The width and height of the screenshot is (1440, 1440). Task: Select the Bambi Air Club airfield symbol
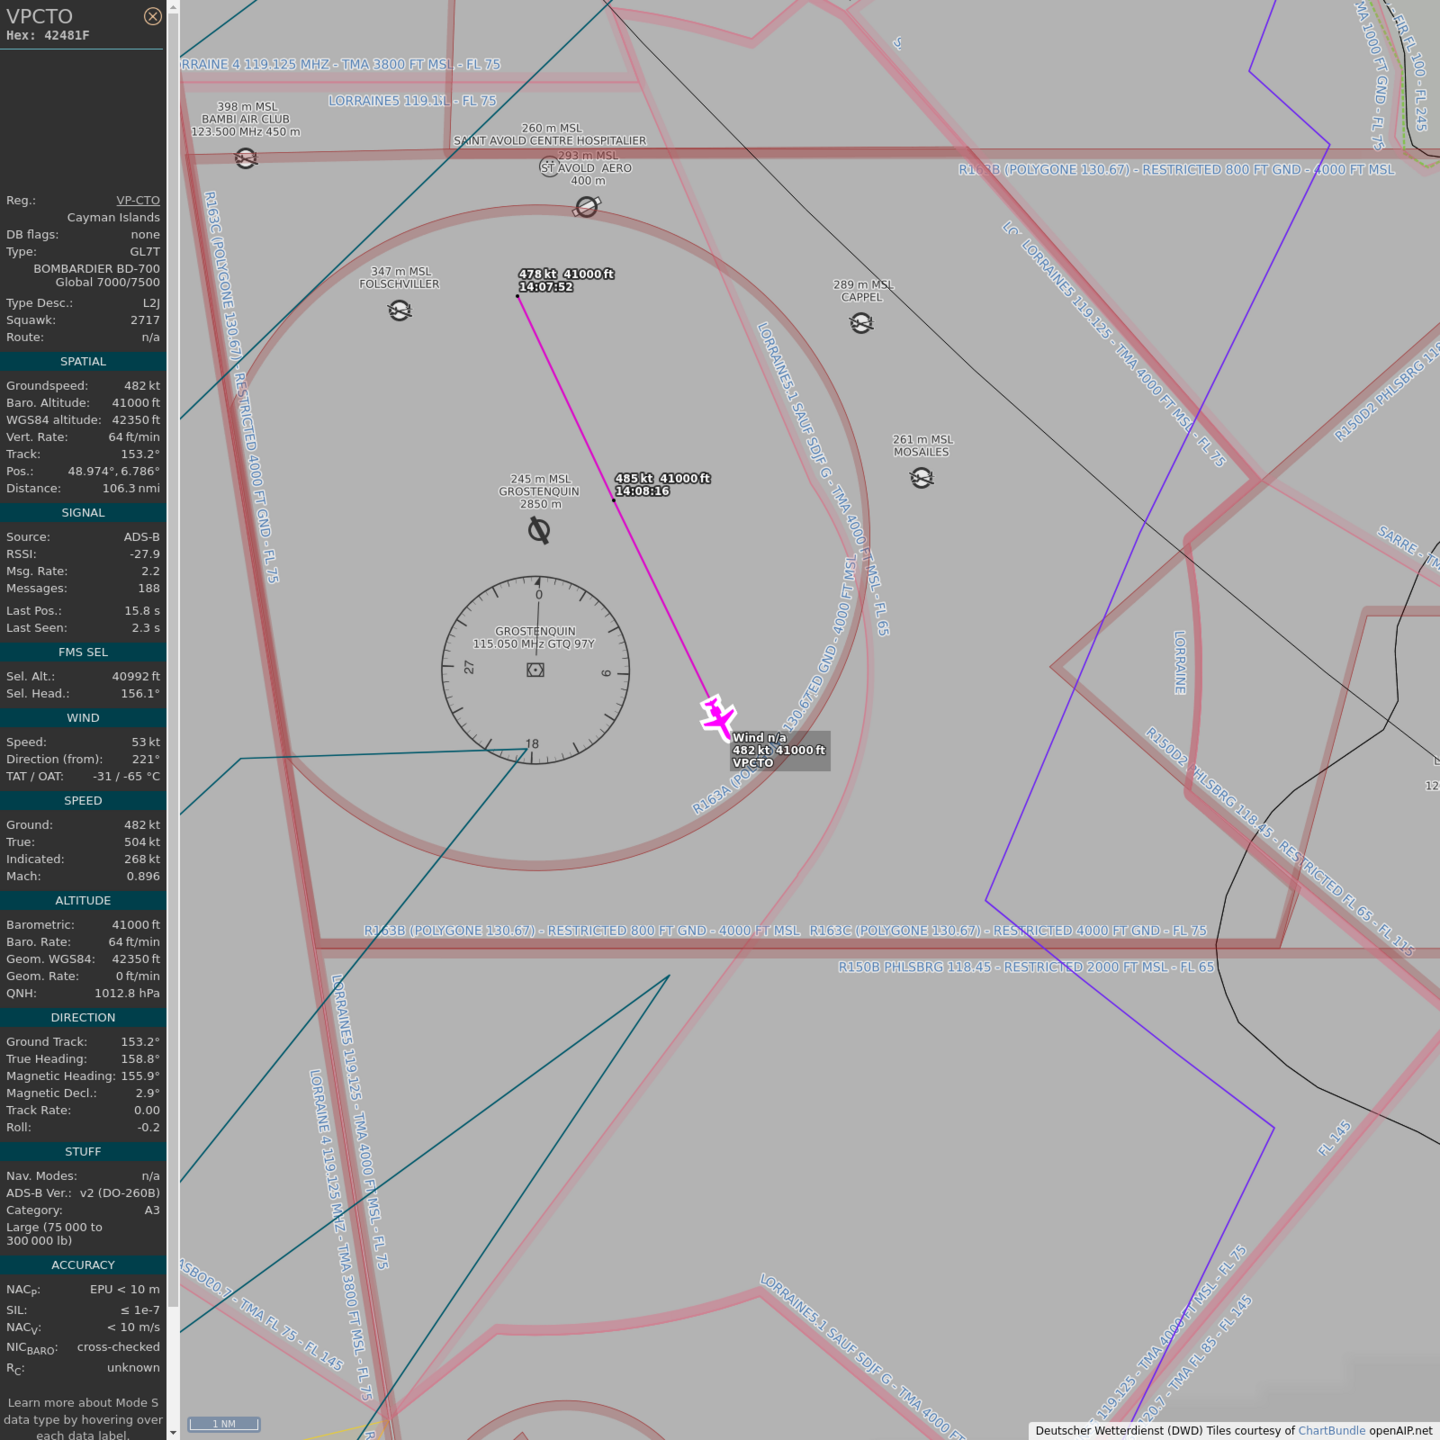pos(246,158)
